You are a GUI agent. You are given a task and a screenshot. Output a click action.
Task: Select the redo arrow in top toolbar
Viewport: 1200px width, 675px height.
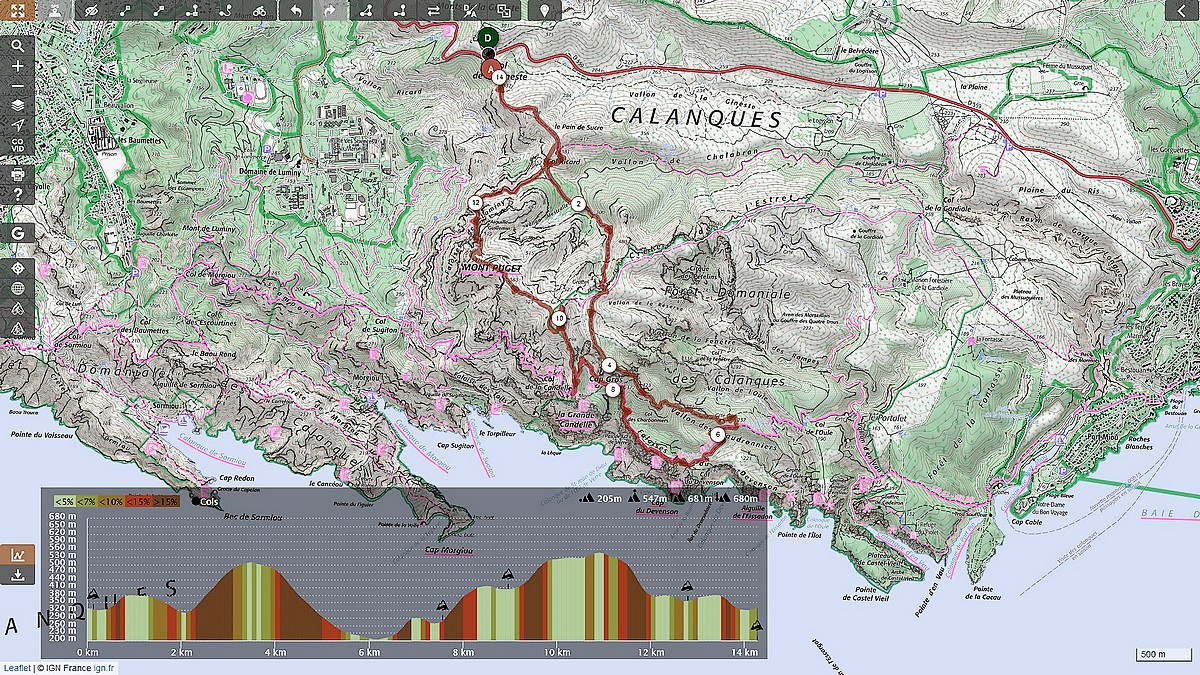tap(330, 11)
